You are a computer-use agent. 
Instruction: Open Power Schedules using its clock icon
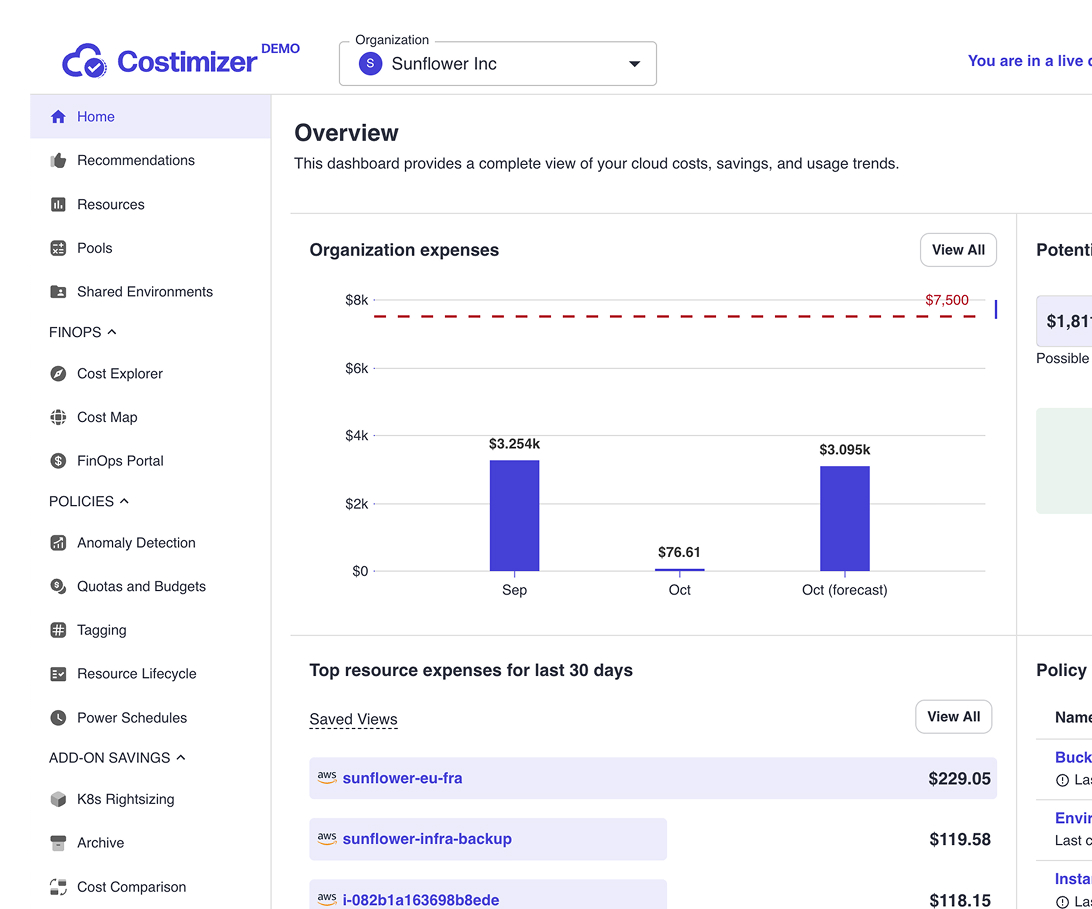tap(58, 717)
